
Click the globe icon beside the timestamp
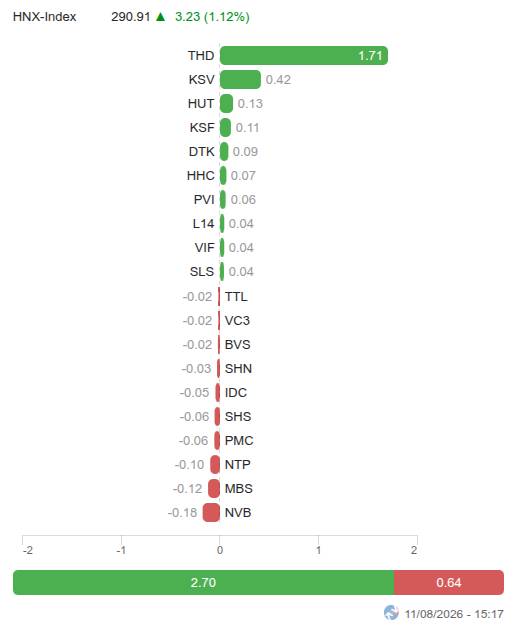(x=391, y=613)
